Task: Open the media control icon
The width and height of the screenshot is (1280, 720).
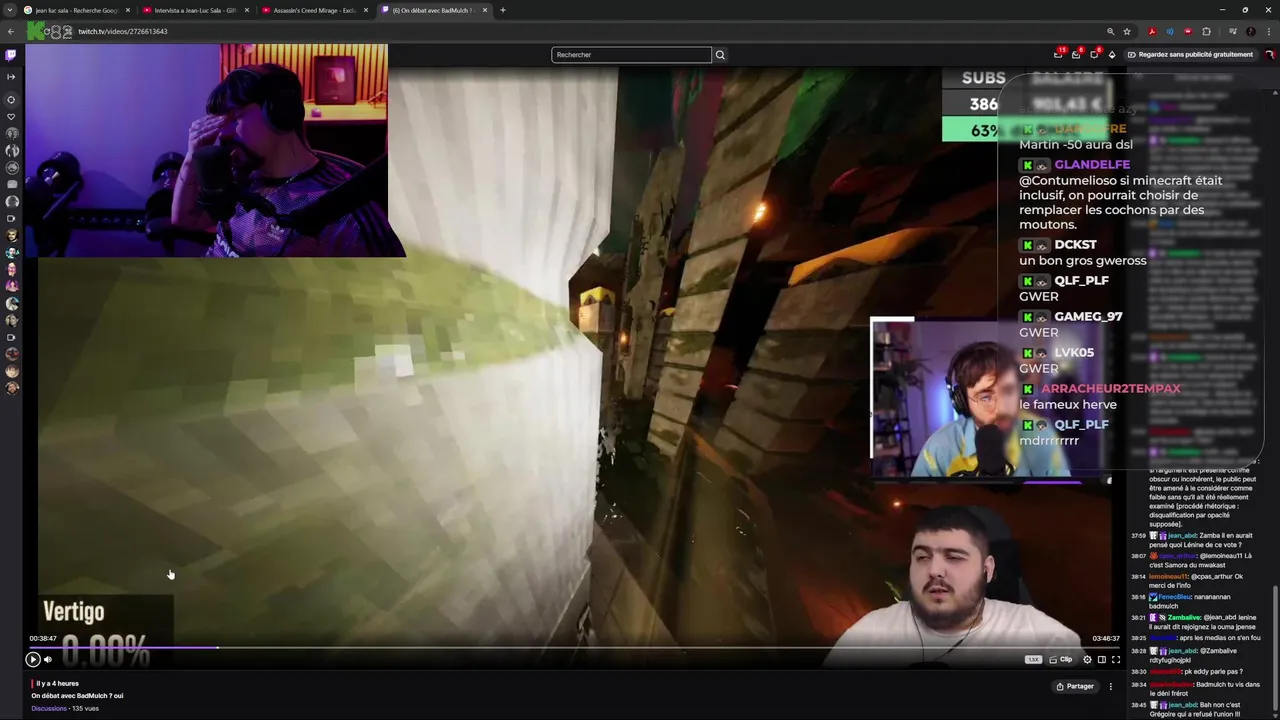Action: (x=1232, y=31)
